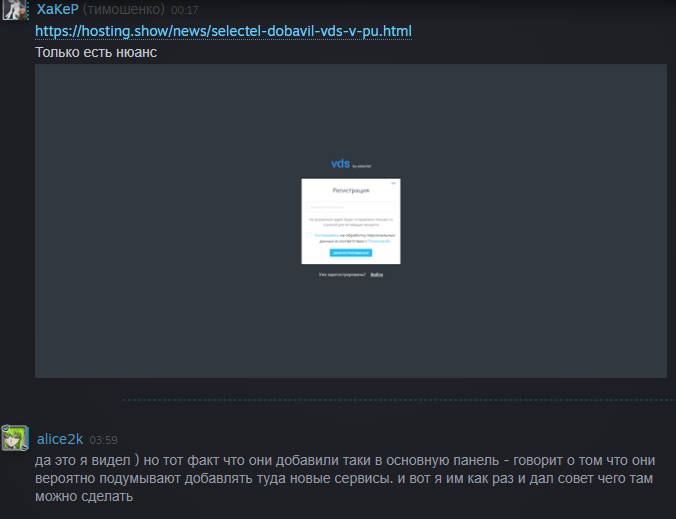Viewport: 676px width, 519px height.
Task: Click the "Войти" login link in screenshot
Action: (x=376, y=275)
